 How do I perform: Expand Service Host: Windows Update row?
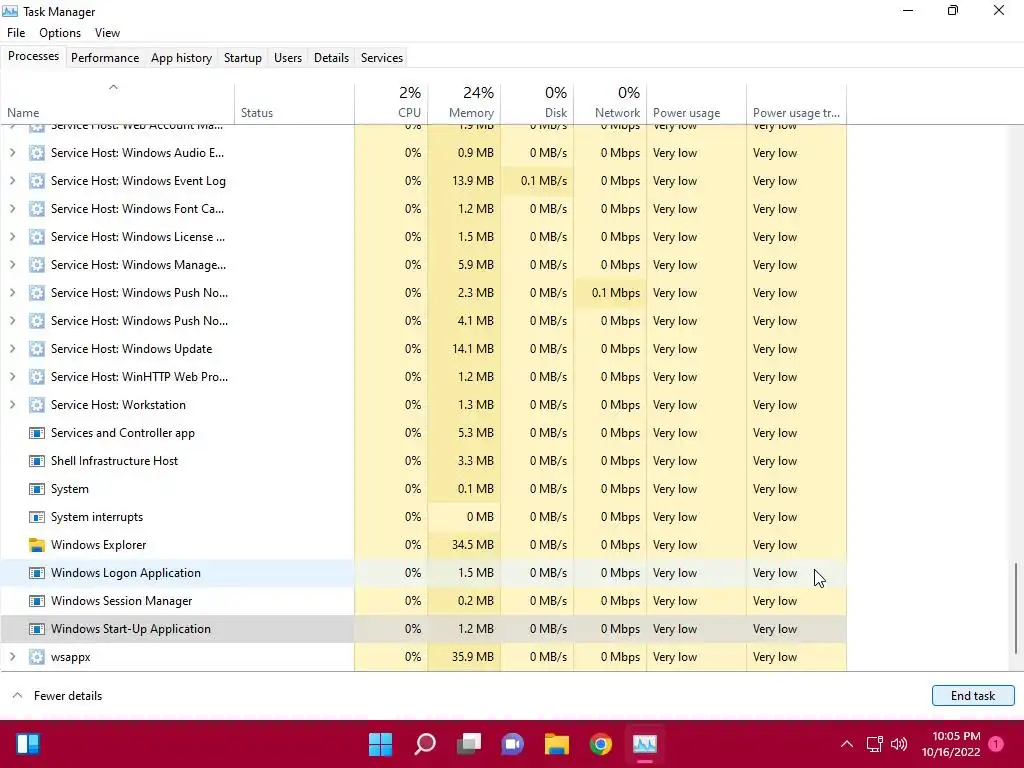click(x=12, y=349)
